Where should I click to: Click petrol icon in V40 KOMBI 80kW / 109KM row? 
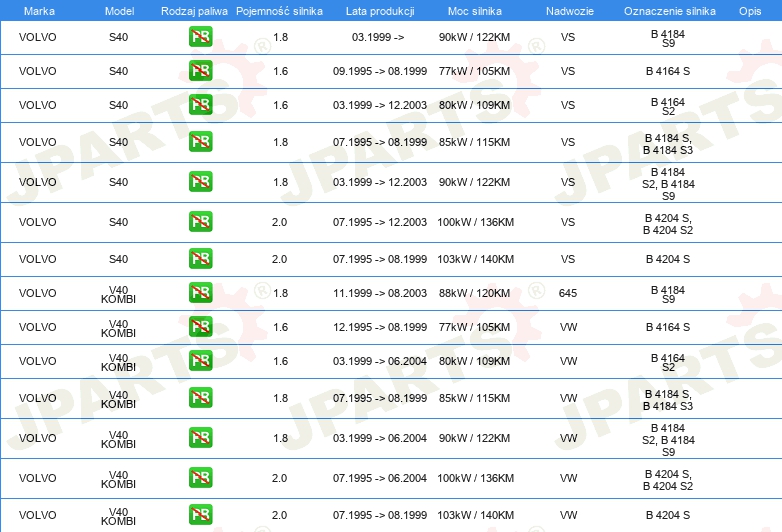click(x=200, y=360)
